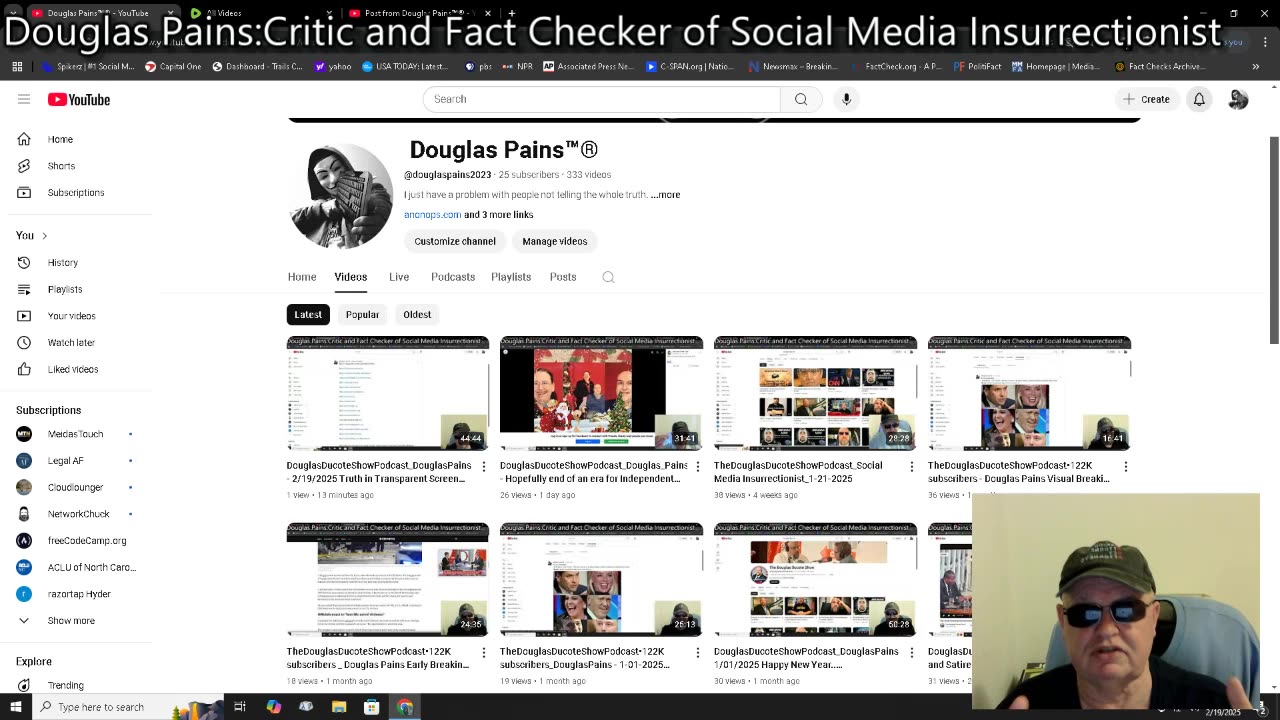Open options menu for 2/19/2025 Truth video
Image resolution: width=1280 pixels, height=720 pixels.
(x=484, y=466)
